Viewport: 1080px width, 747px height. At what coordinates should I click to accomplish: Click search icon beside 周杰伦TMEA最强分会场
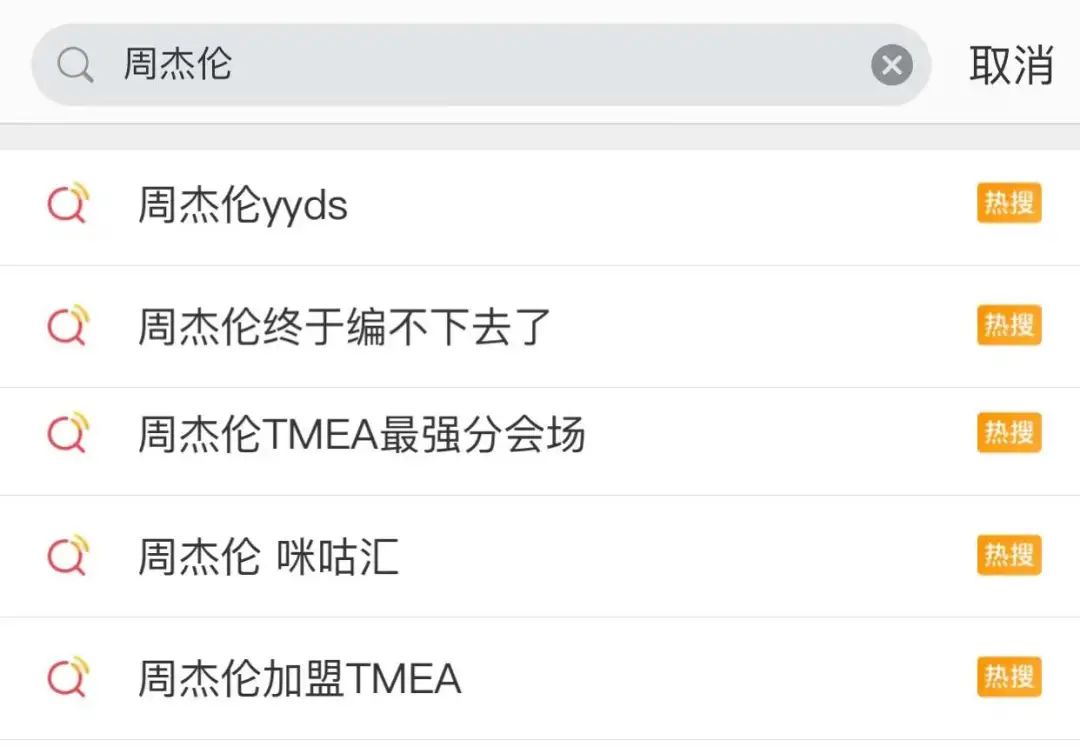[68, 434]
